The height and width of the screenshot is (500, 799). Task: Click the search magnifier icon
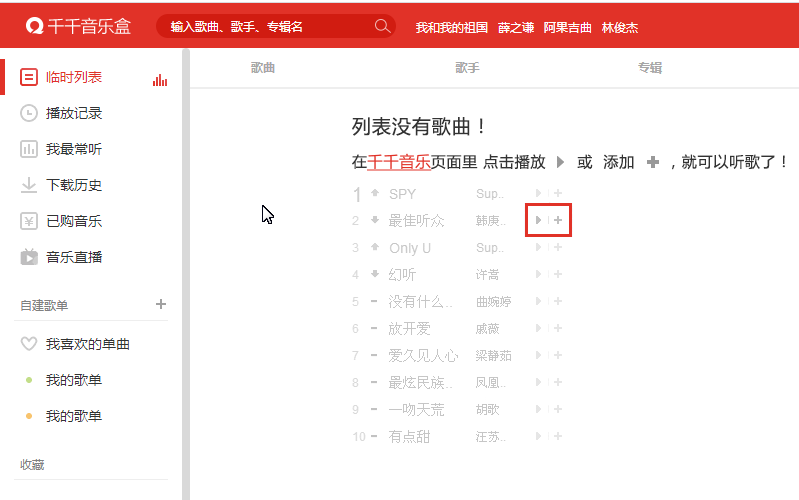(382, 26)
